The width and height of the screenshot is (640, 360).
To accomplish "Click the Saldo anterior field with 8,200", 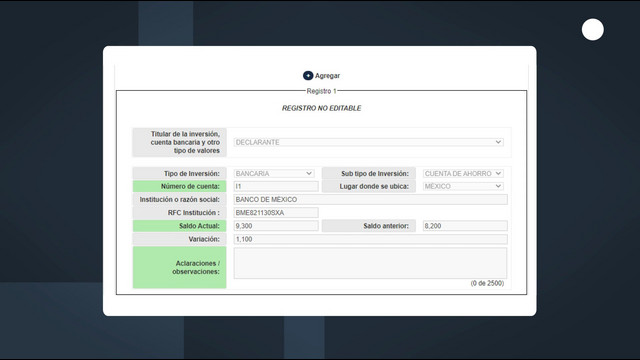I will 465,226.
